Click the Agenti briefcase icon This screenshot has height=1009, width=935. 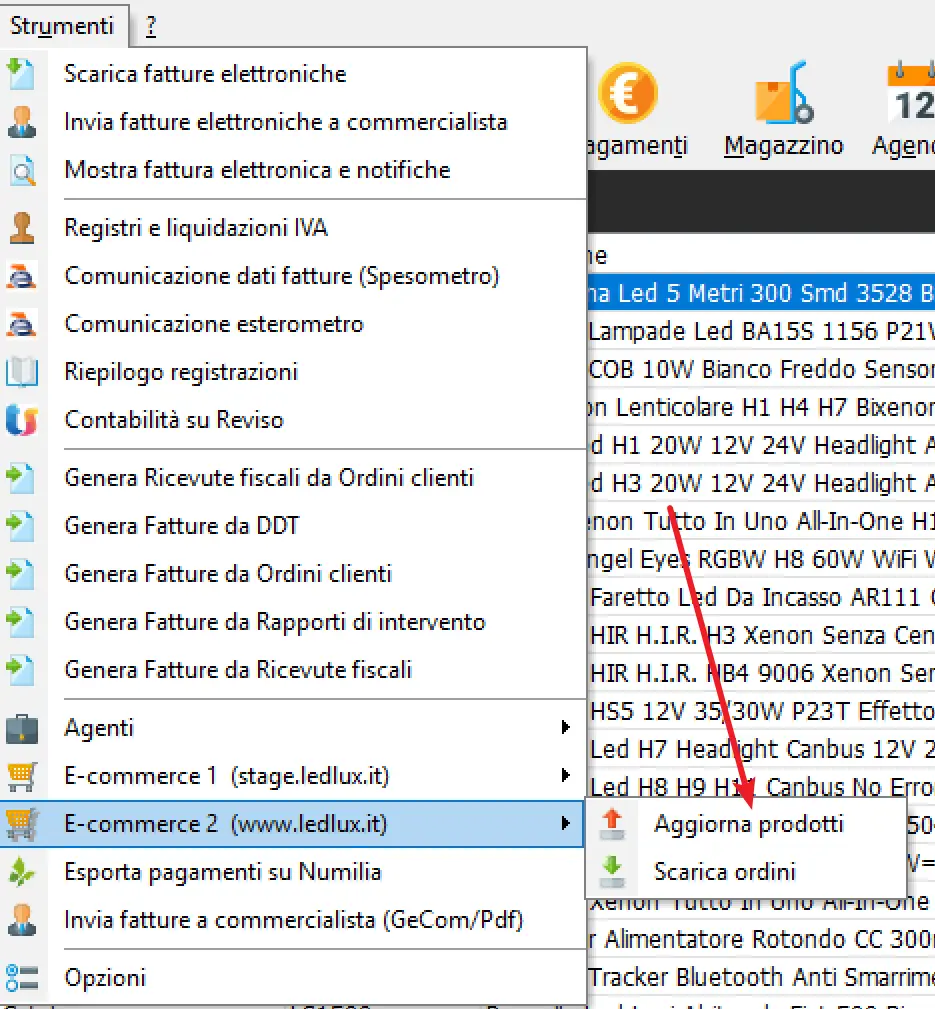pyautogui.click(x=21, y=728)
